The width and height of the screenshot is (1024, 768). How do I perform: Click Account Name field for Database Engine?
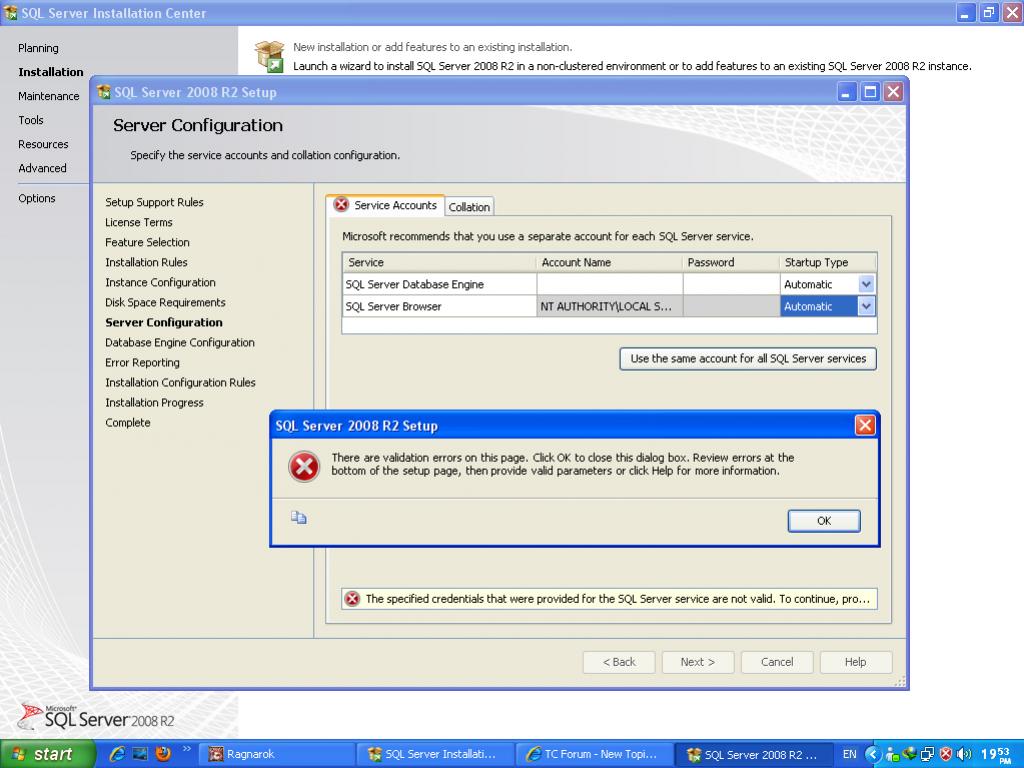tap(609, 284)
